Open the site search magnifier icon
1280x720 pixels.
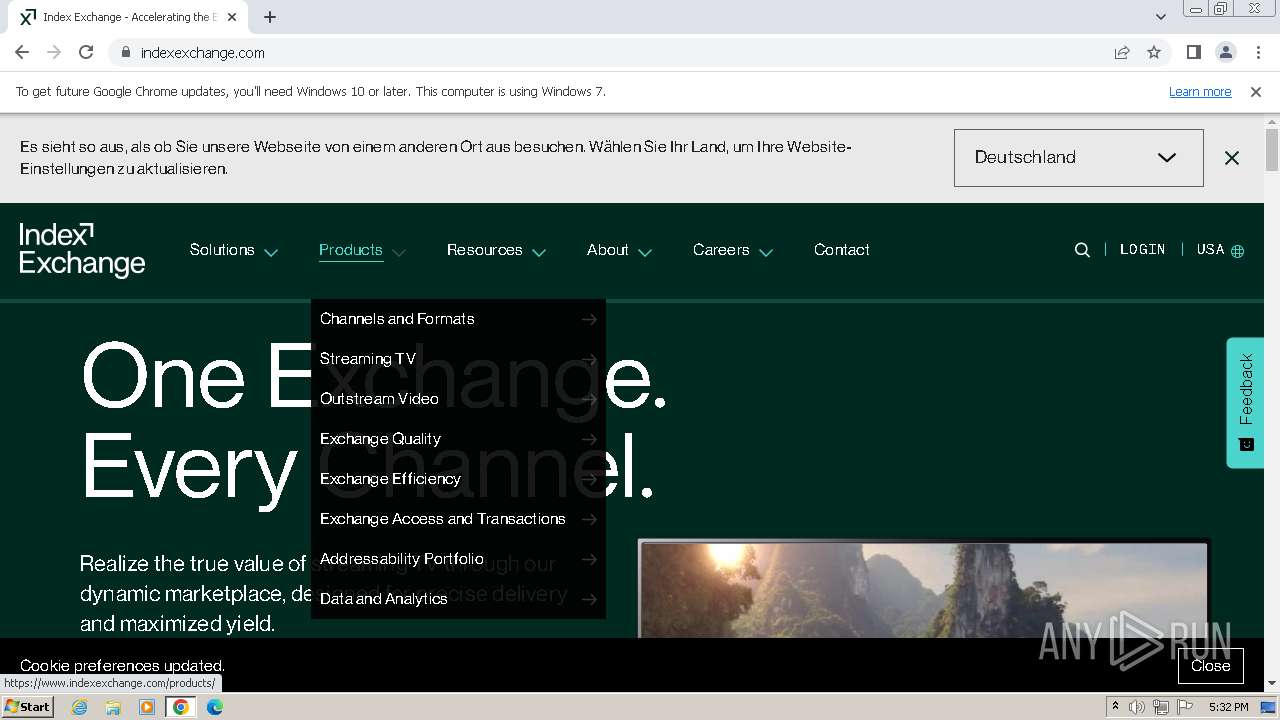1082,250
